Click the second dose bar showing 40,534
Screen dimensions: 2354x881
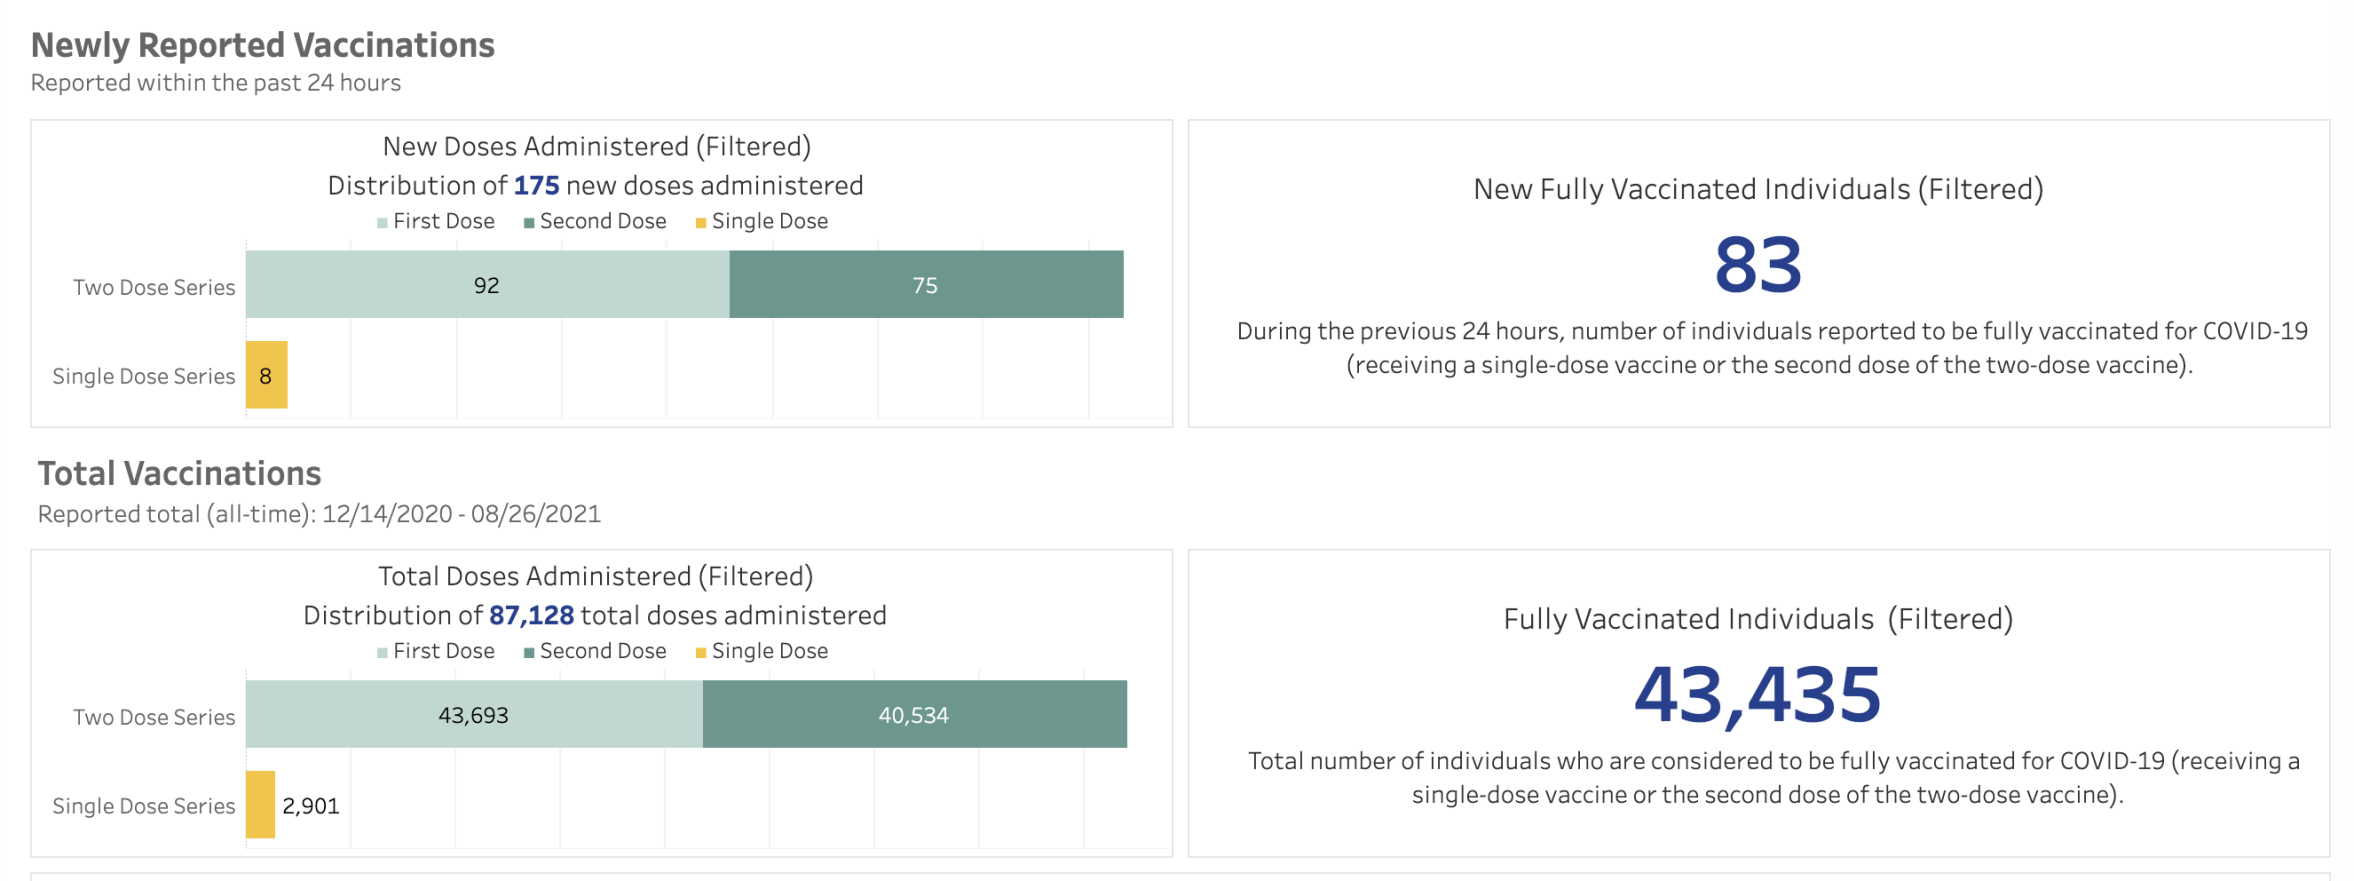pyautogui.click(x=914, y=714)
